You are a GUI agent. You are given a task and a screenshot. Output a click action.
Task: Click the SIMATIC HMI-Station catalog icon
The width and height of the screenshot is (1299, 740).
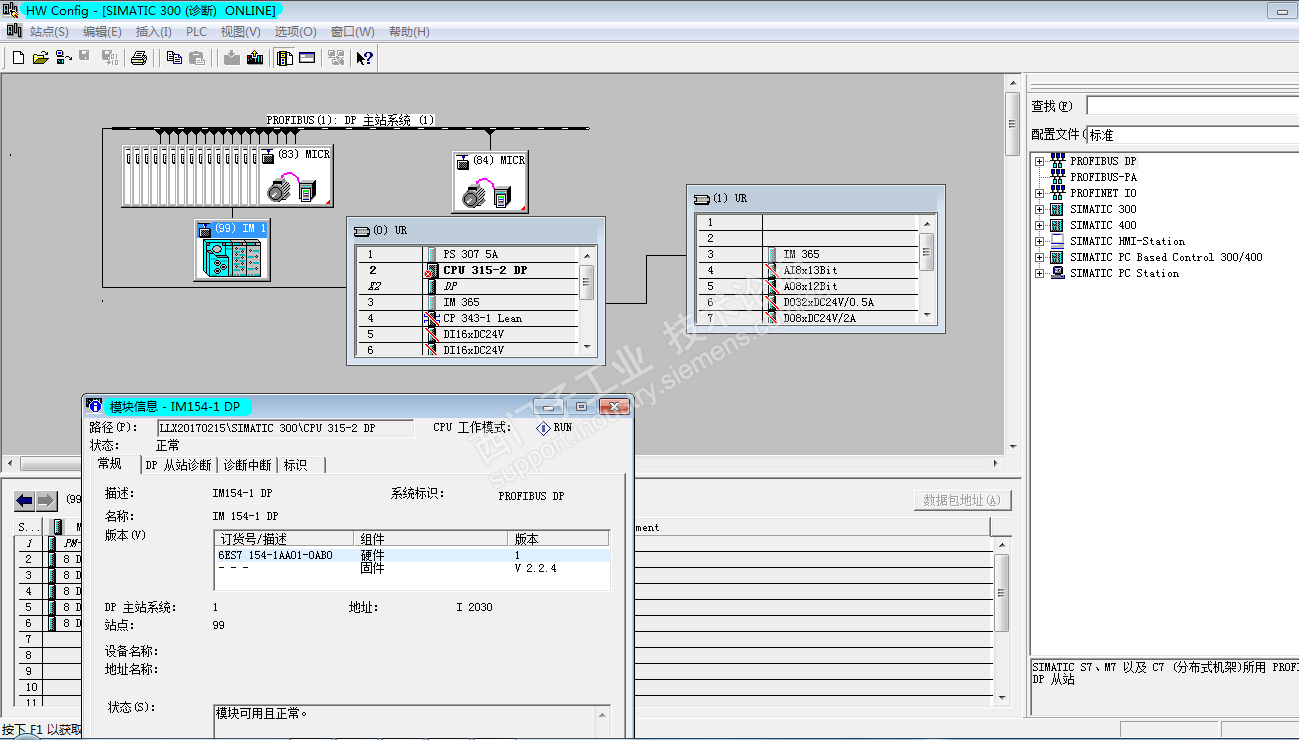pos(1057,241)
